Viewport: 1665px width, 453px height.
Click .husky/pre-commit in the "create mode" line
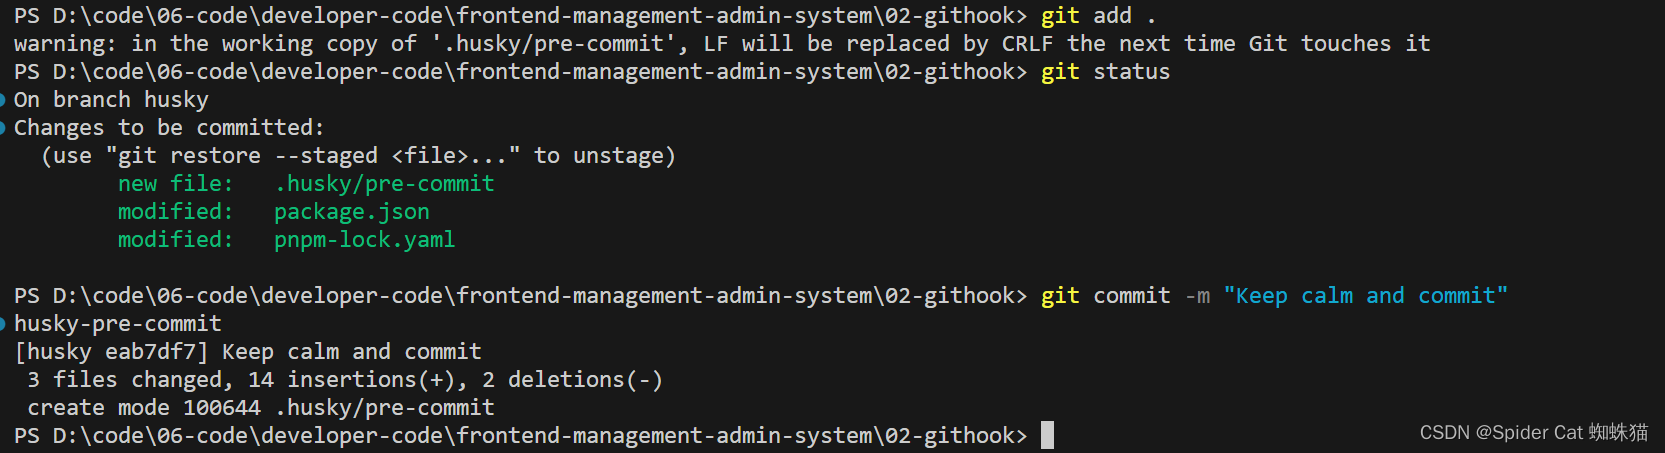[384, 408]
